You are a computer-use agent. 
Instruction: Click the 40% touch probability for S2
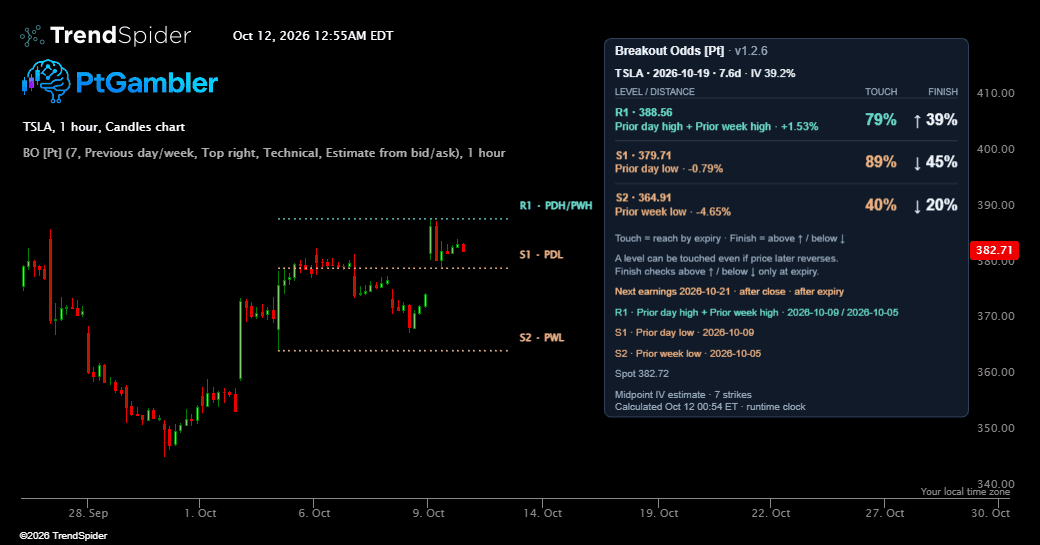tap(881, 205)
